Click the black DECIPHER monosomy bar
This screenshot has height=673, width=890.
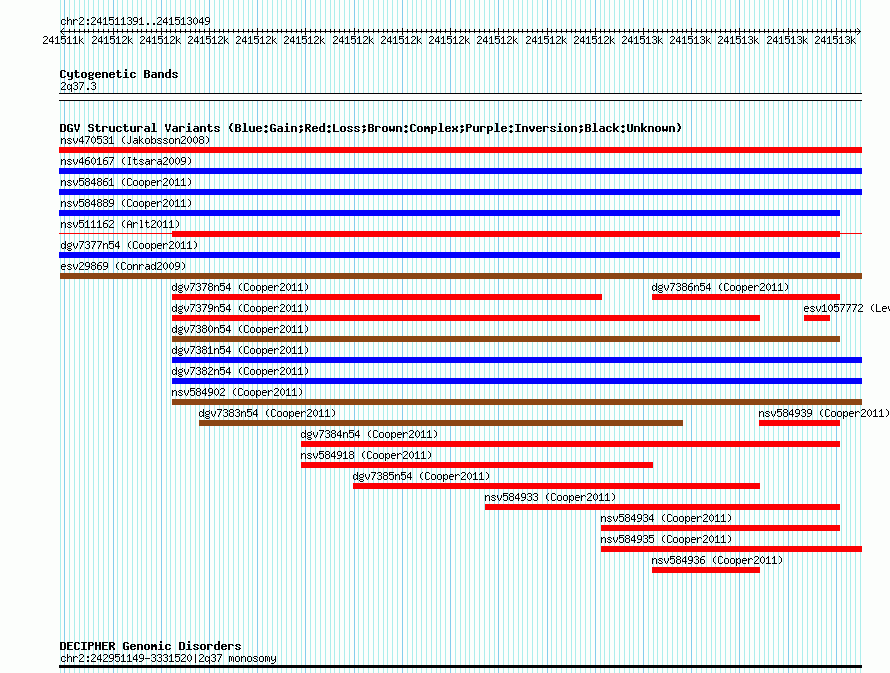(x=460, y=667)
